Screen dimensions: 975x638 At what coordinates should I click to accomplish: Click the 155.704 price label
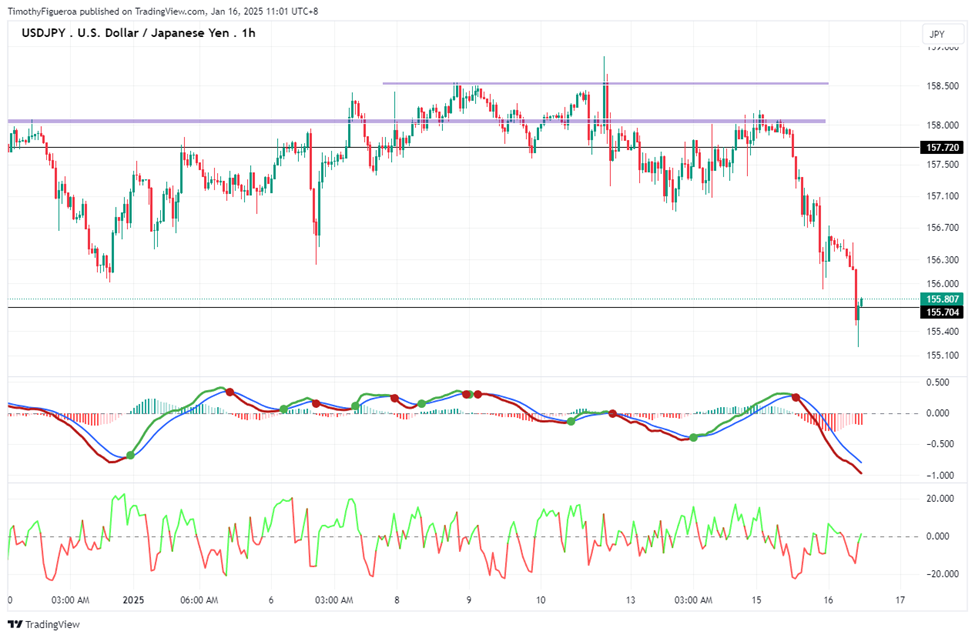coord(942,312)
